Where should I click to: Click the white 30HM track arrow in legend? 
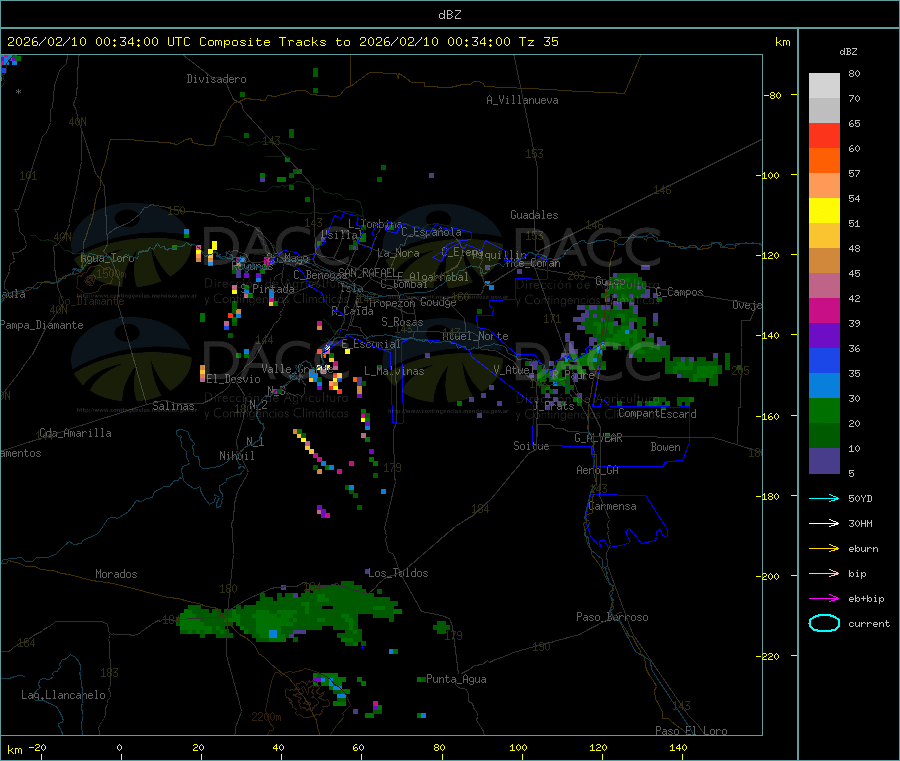(824, 523)
